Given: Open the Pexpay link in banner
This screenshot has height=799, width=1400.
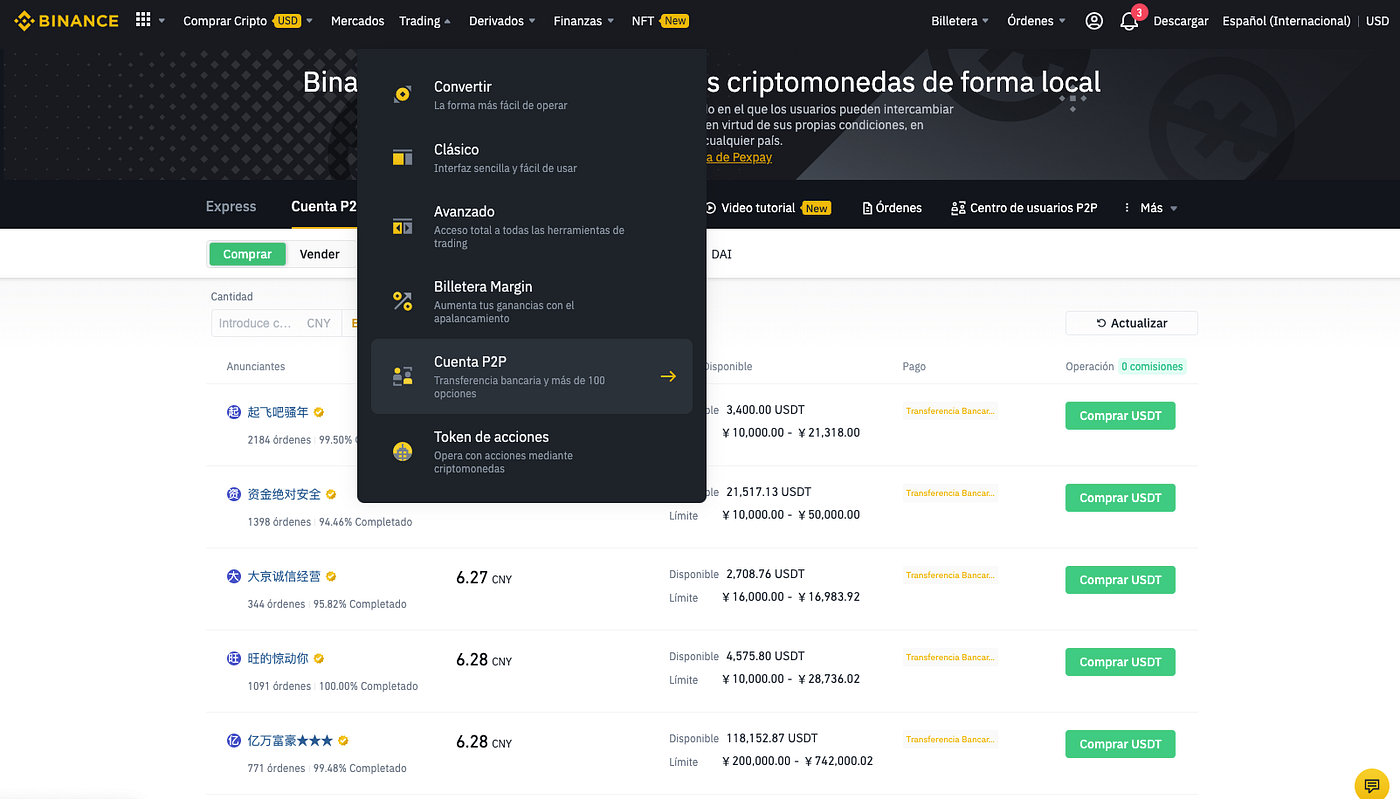Looking at the screenshot, I should [739, 157].
